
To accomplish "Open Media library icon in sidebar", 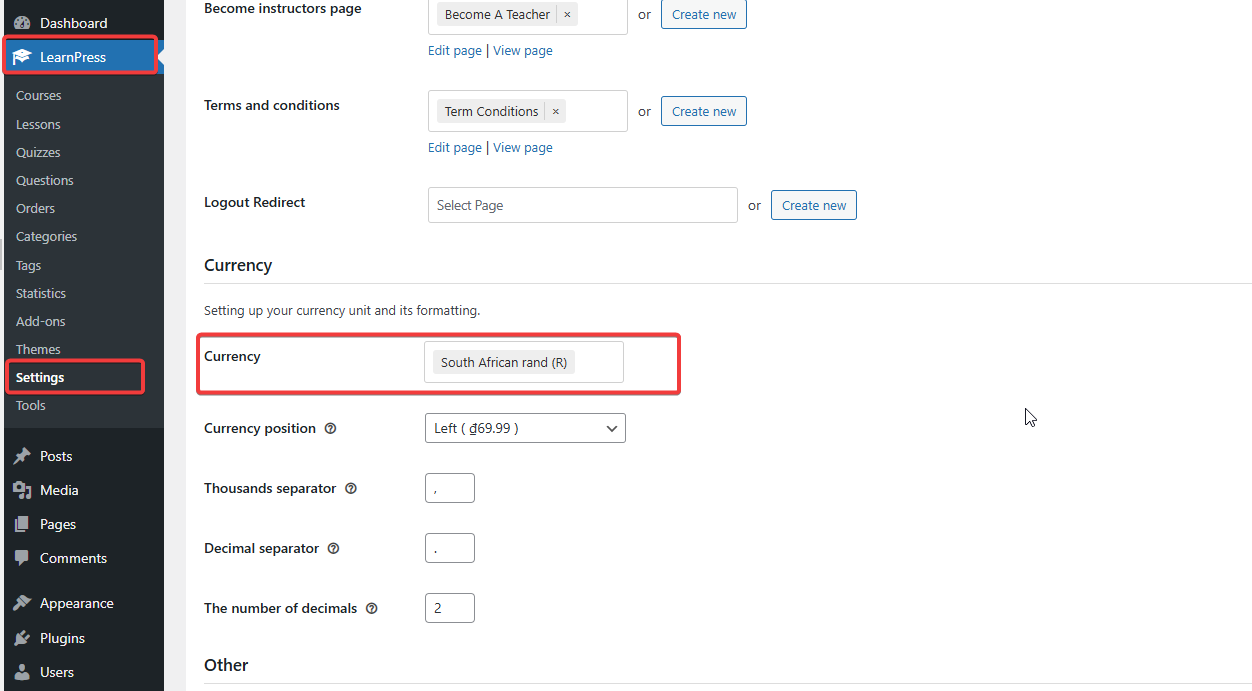I will pyautogui.click(x=22, y=490).
